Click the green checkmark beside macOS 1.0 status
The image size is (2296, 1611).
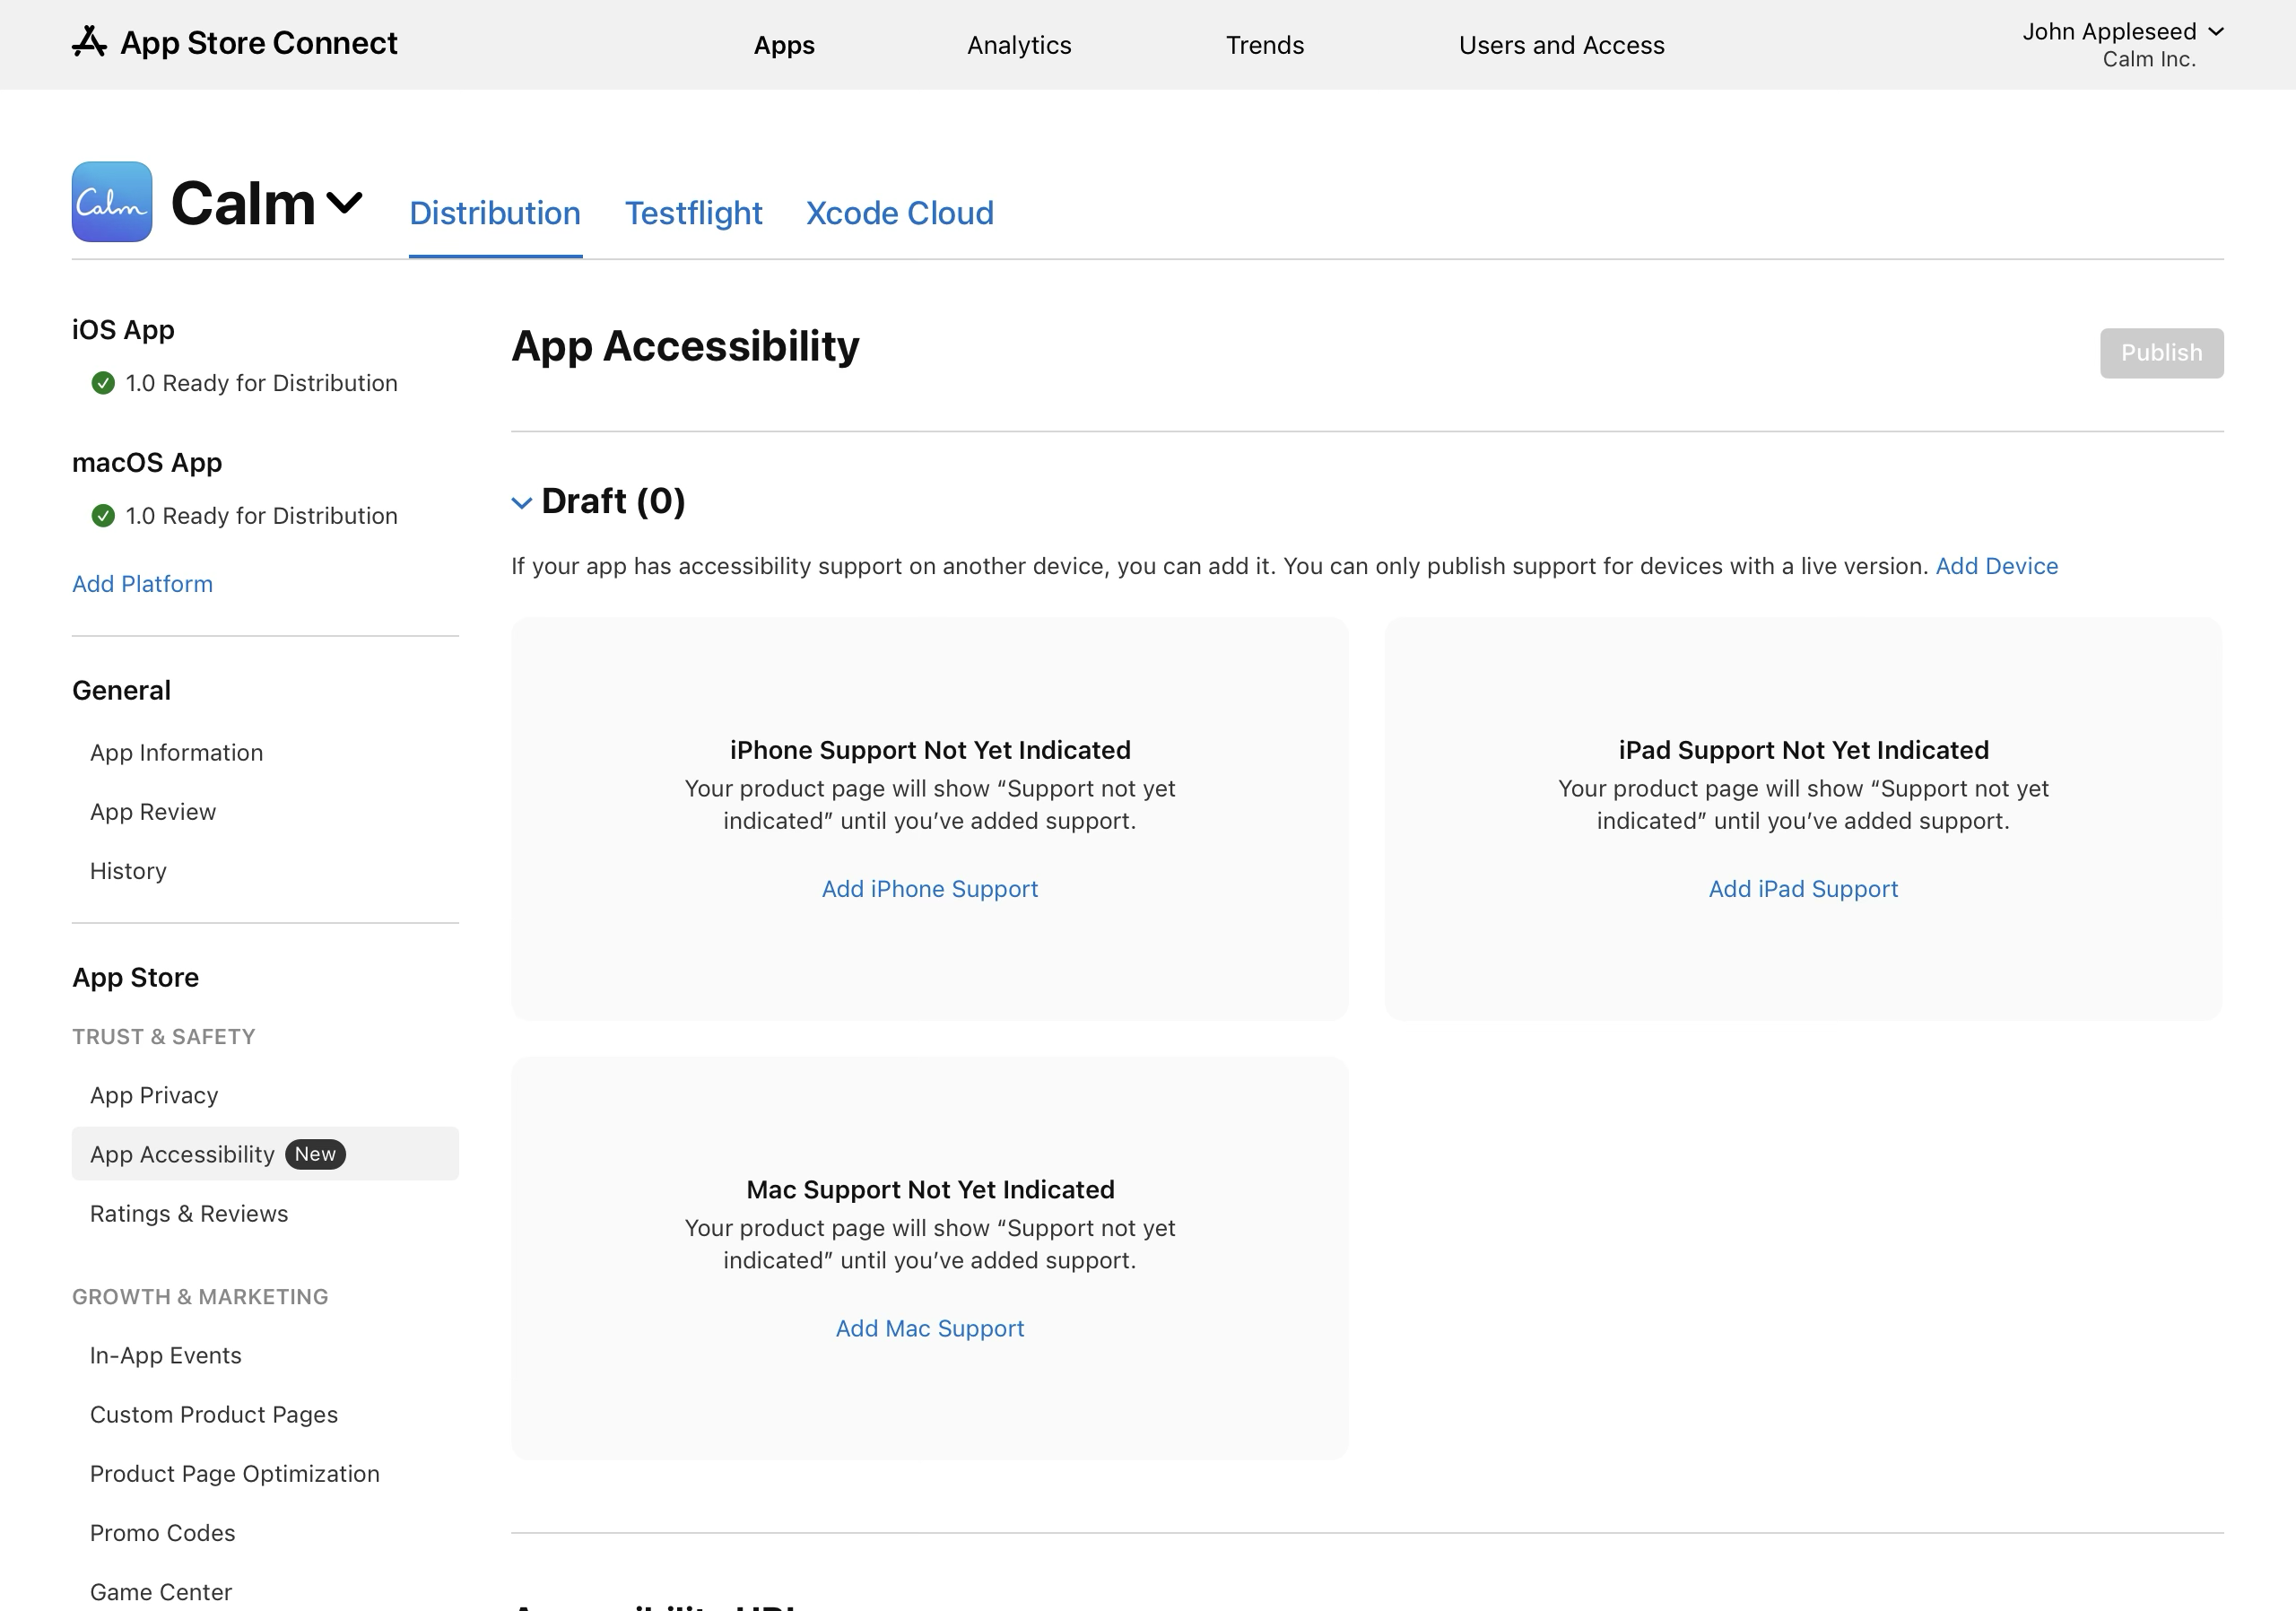[x=103, y=516]
